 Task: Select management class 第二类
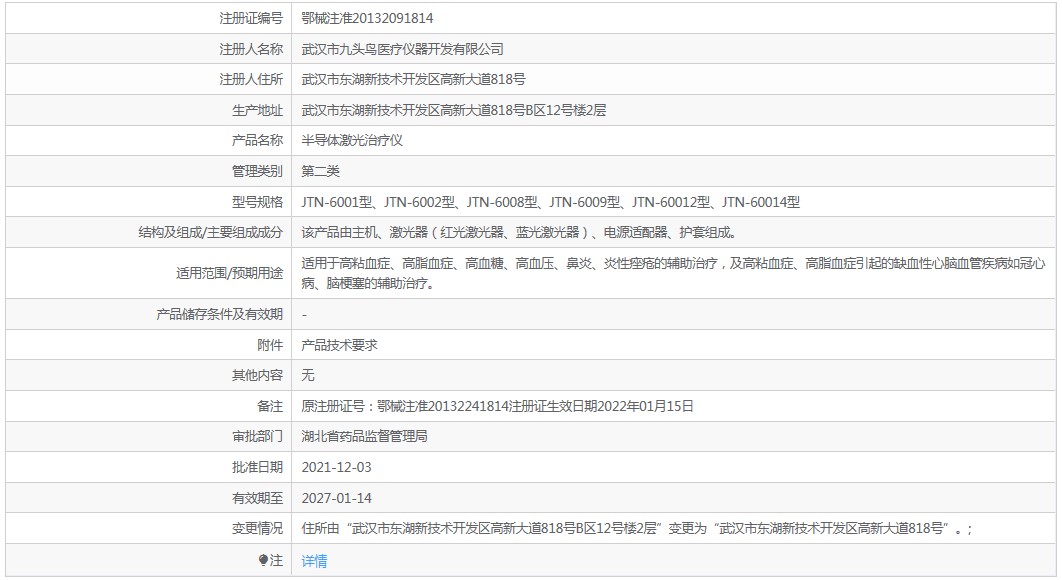click(x=320, y=171)
